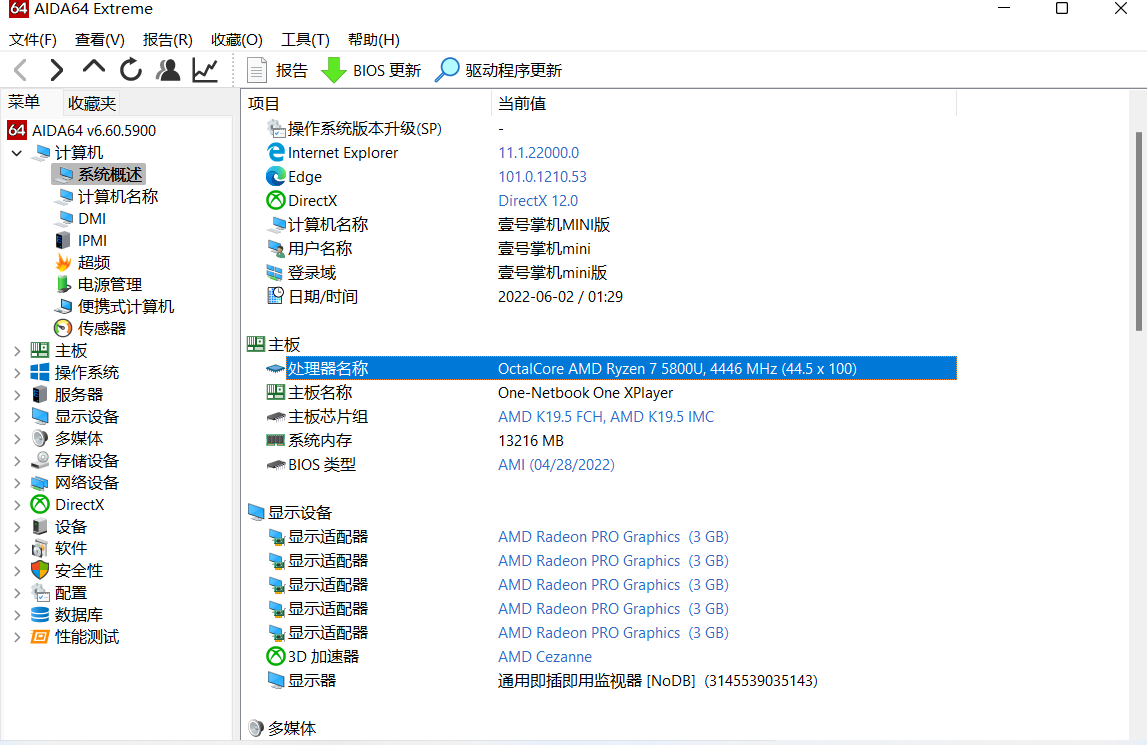1147x745 pixels.
Task: Click the 性能测试 benchmark icon
Action: click(x=40, y=637)
